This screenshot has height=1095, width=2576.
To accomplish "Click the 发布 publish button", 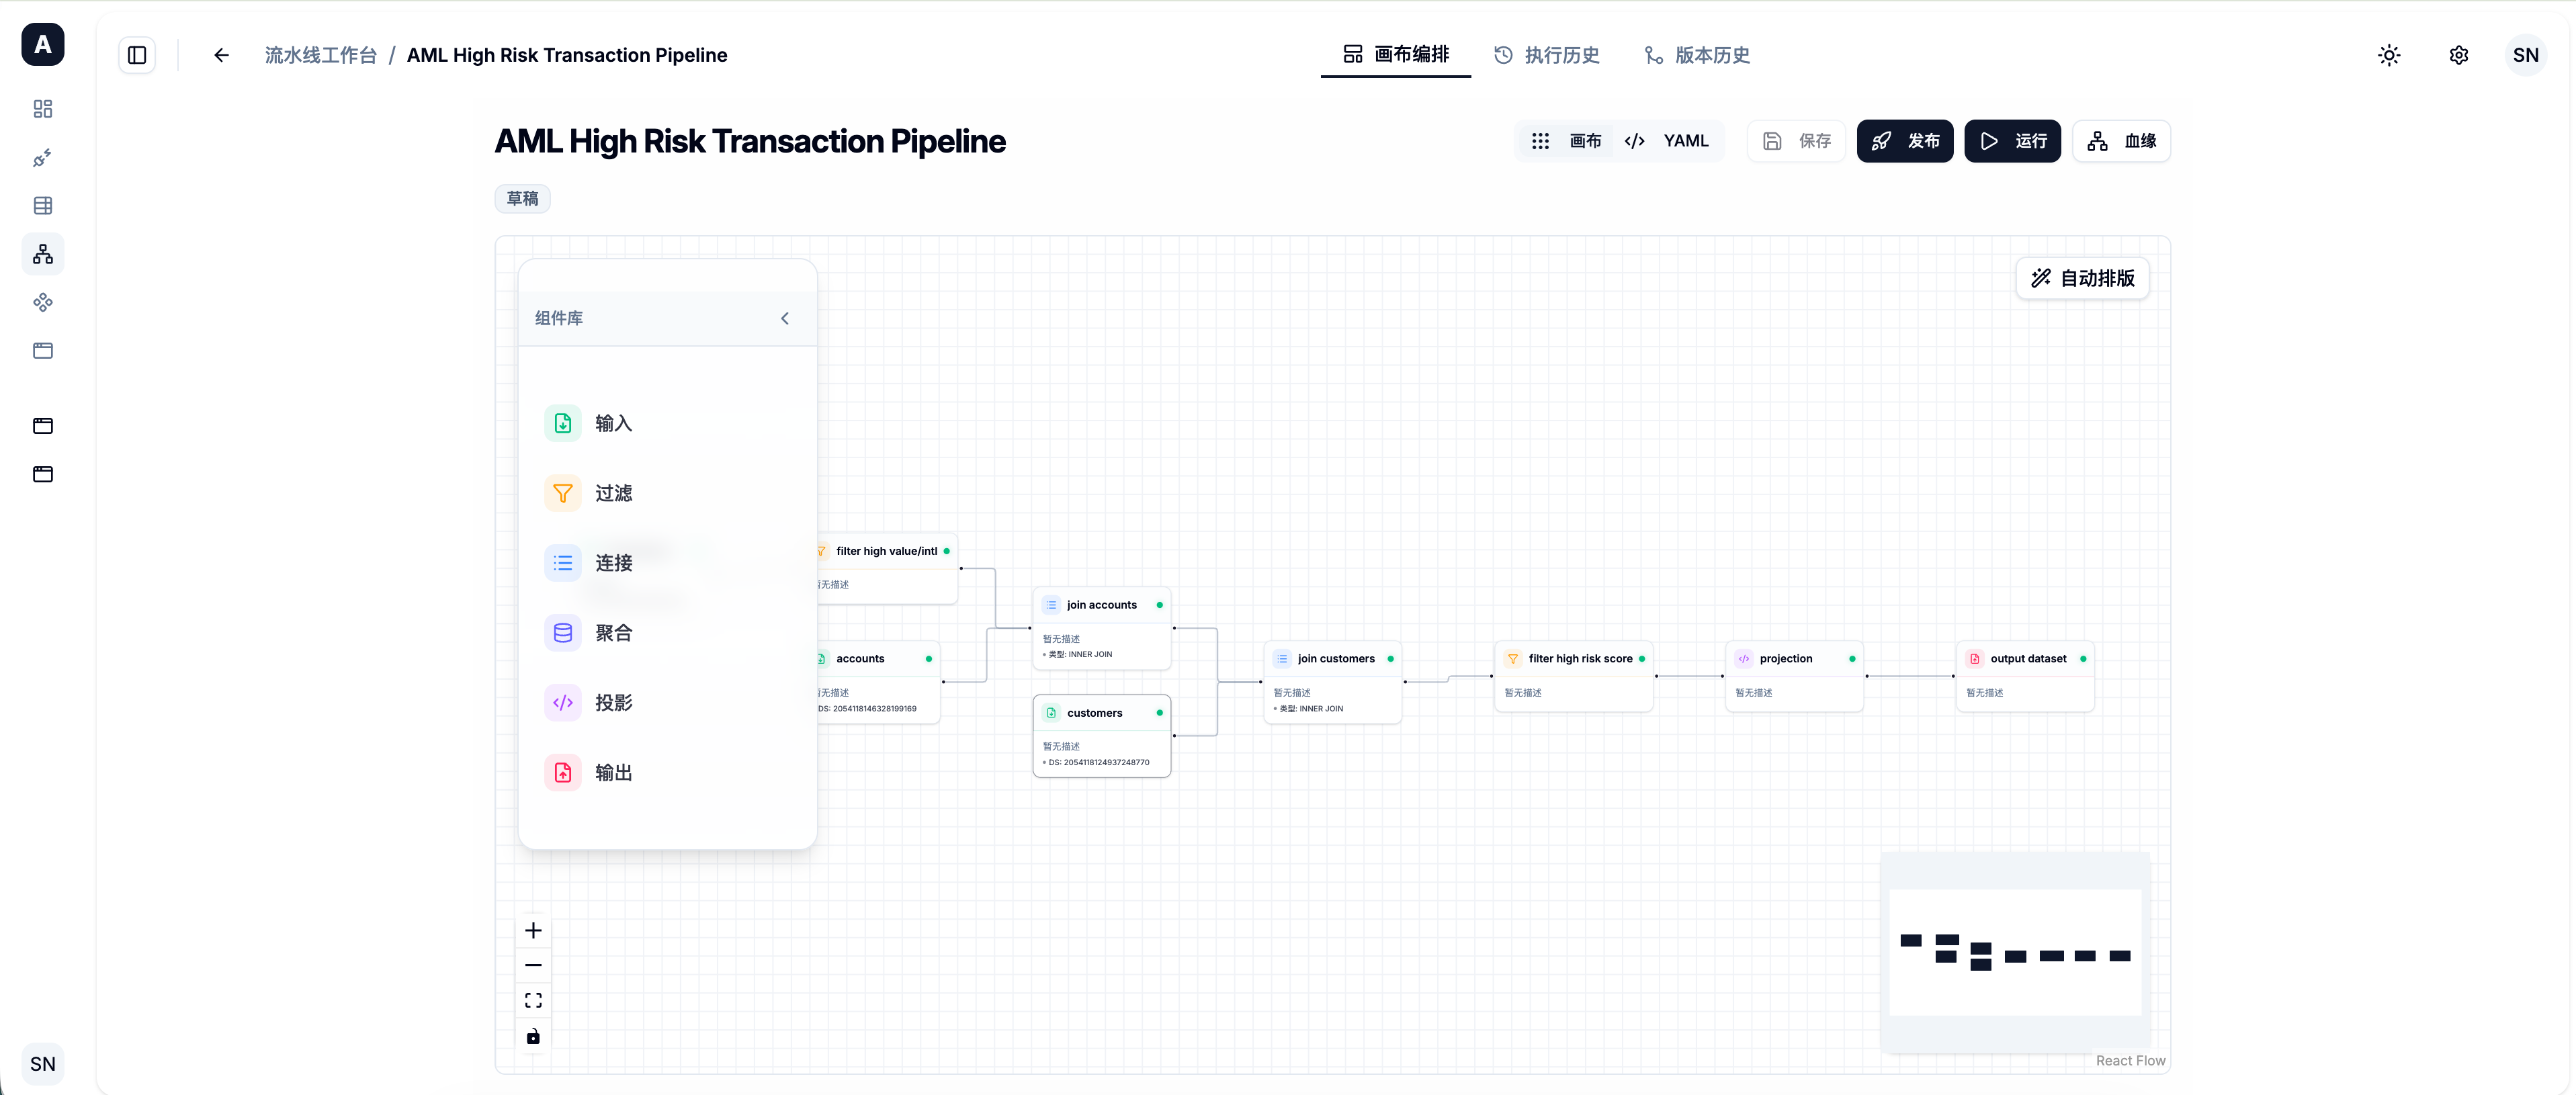I will pyautogui.click(x=1905, y=141).
